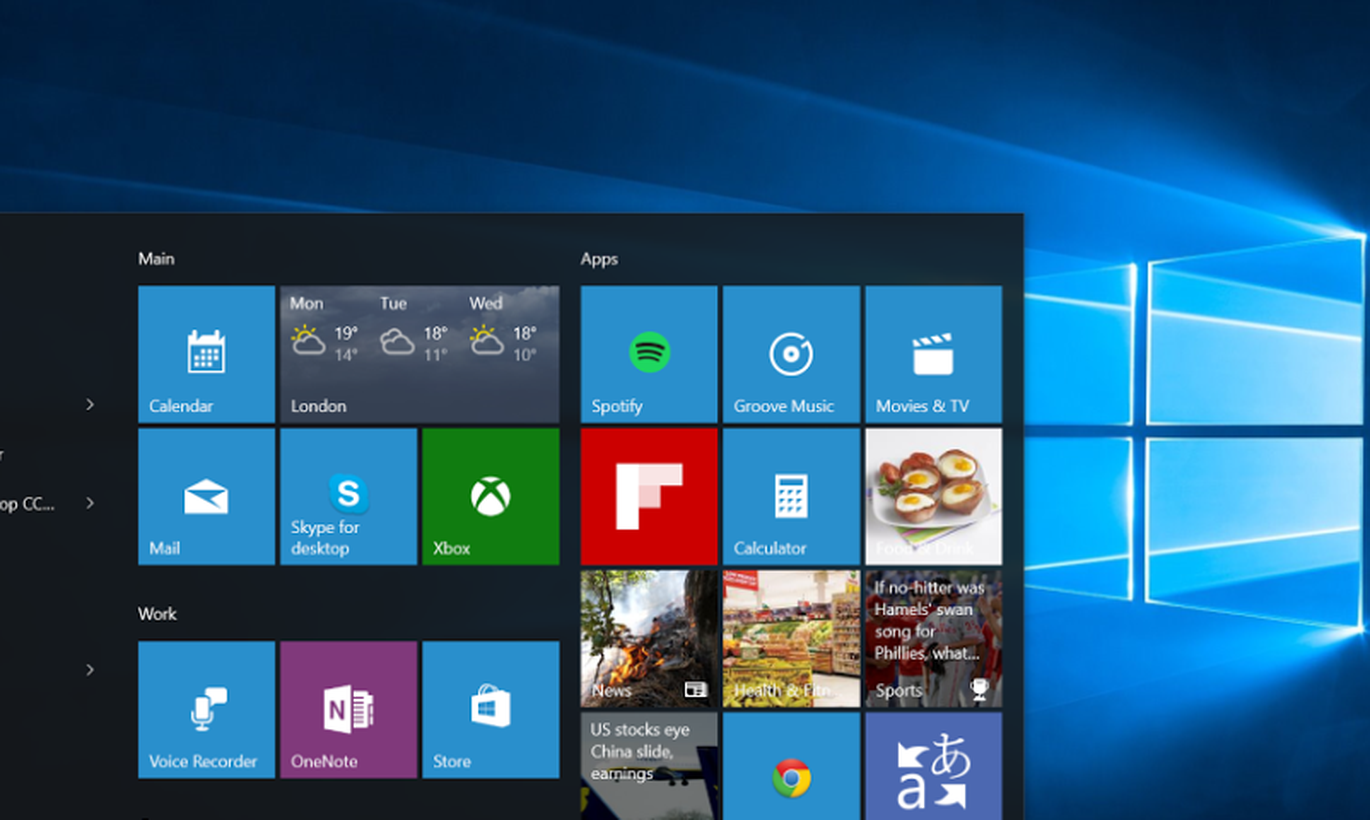Click the Main group heading
Viewport: 1370px width, 820px height.
coord(156,258)
